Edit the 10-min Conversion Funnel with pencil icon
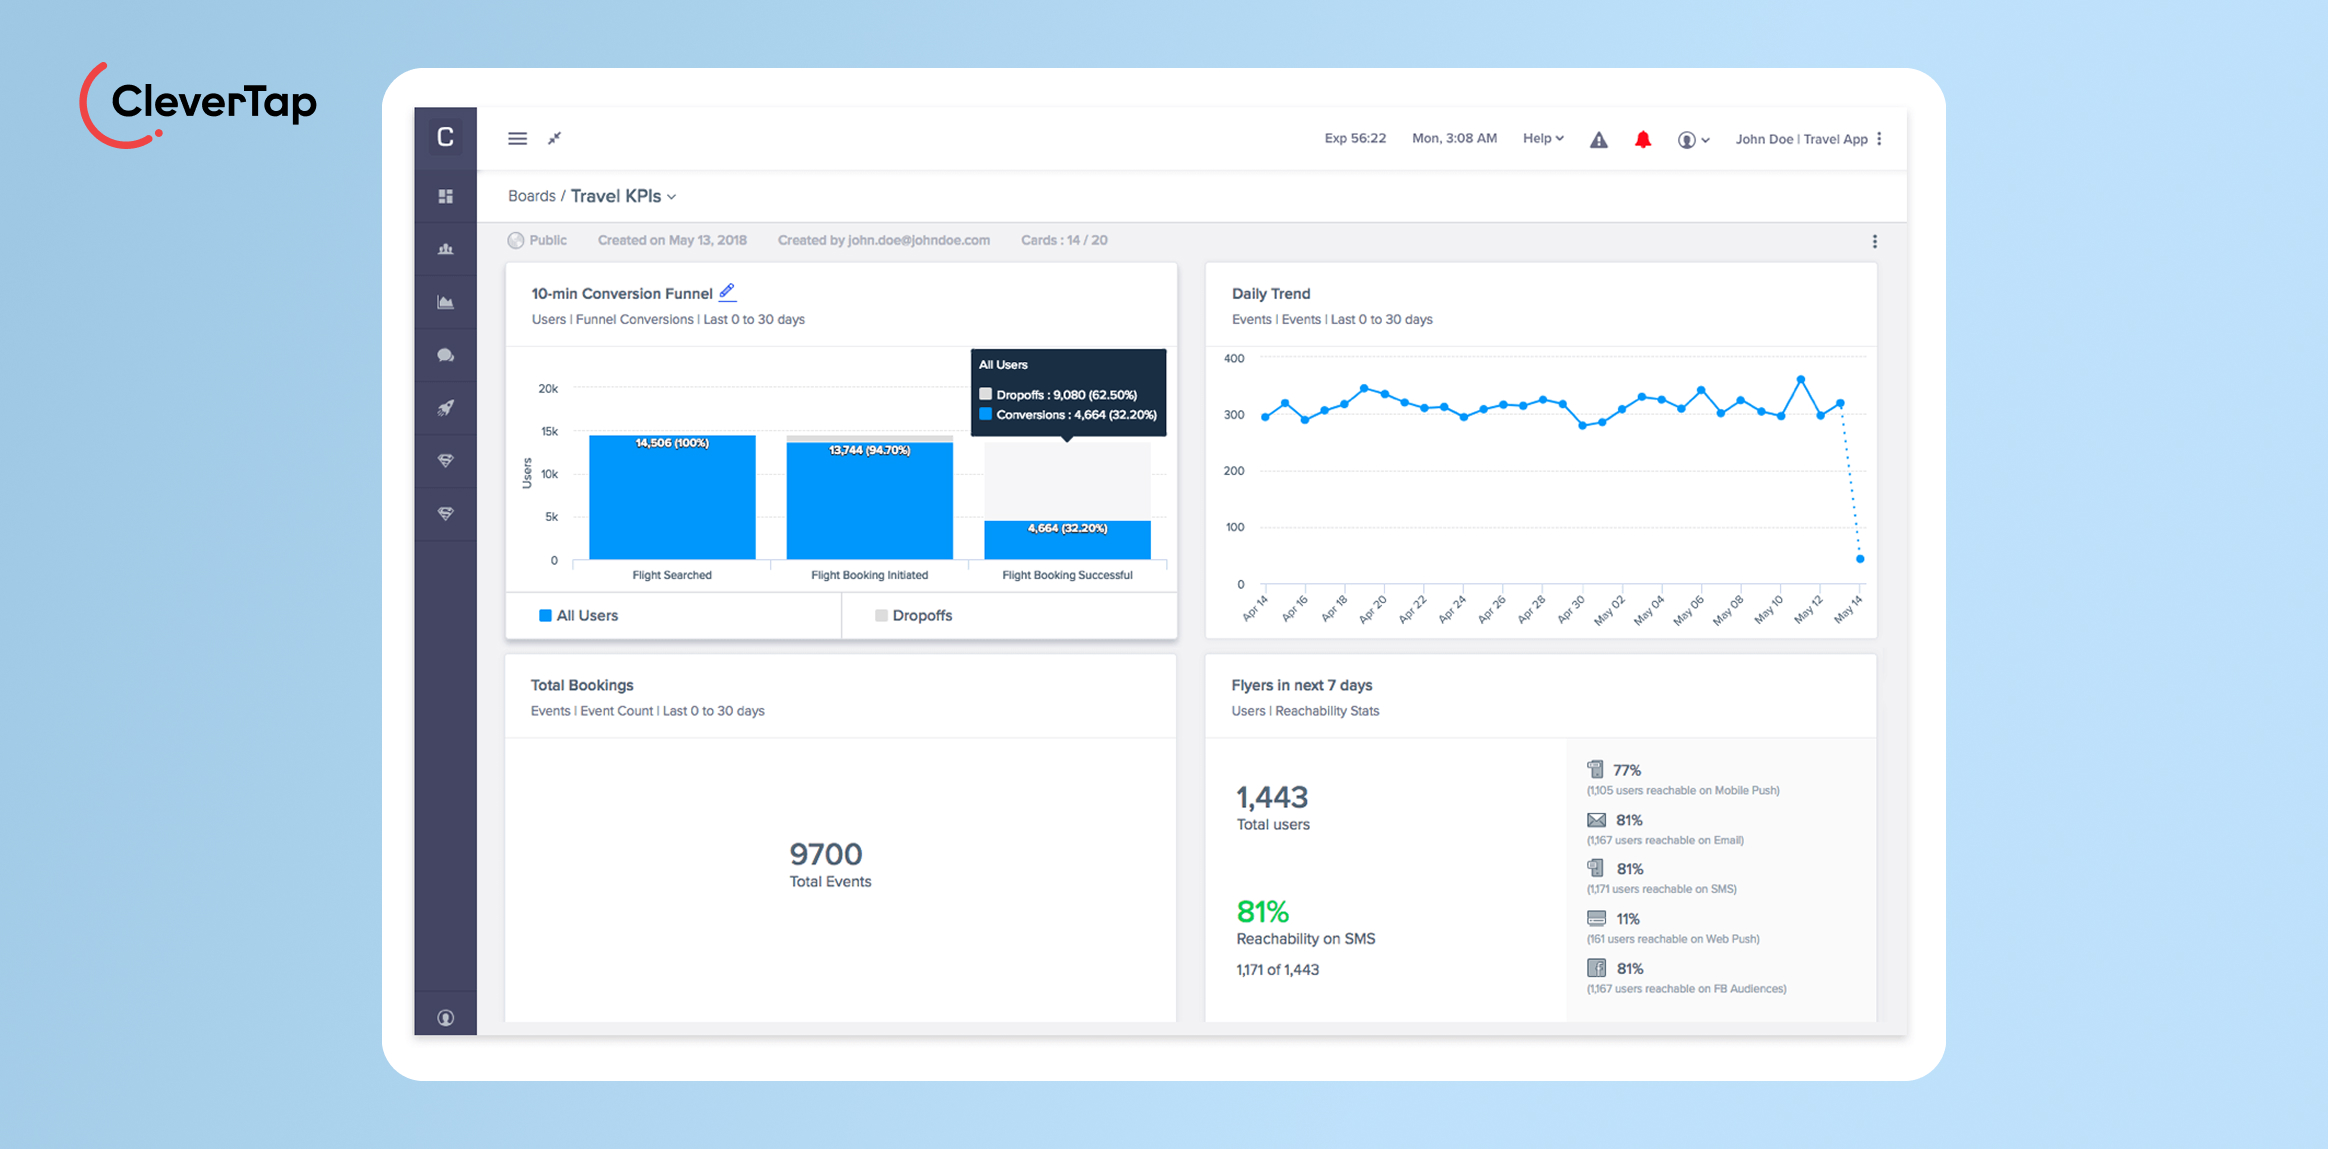The image size is (2328, 1149). coord(727,292)
